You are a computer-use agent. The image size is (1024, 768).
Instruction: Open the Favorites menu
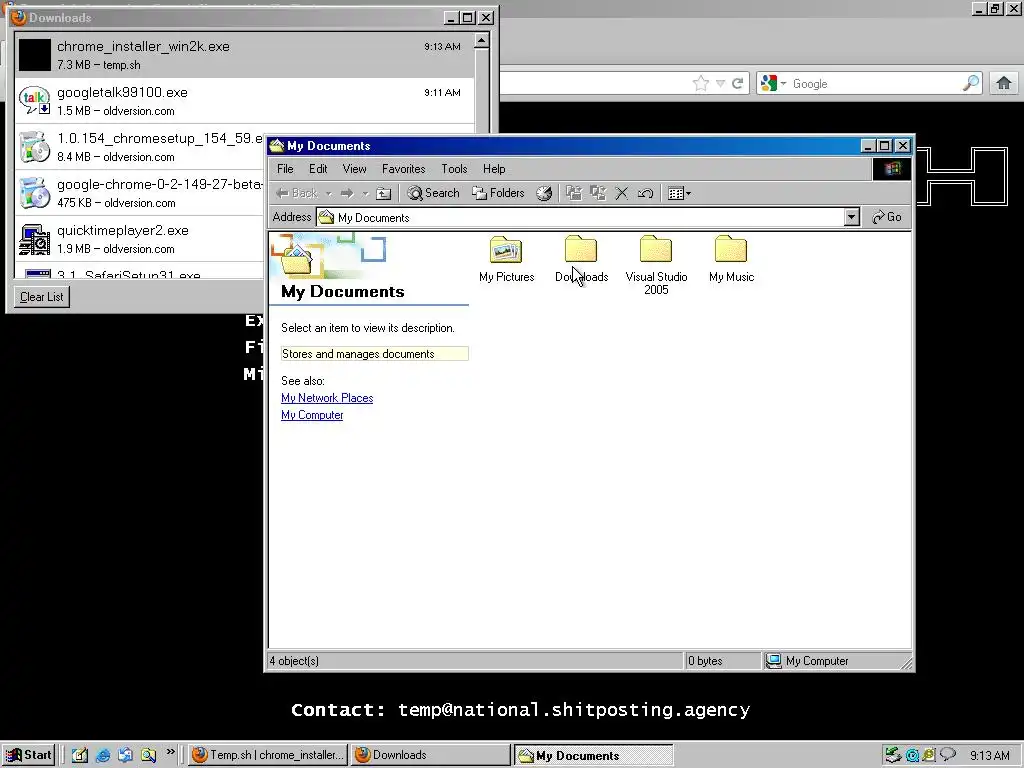click(x=404, y=169)
